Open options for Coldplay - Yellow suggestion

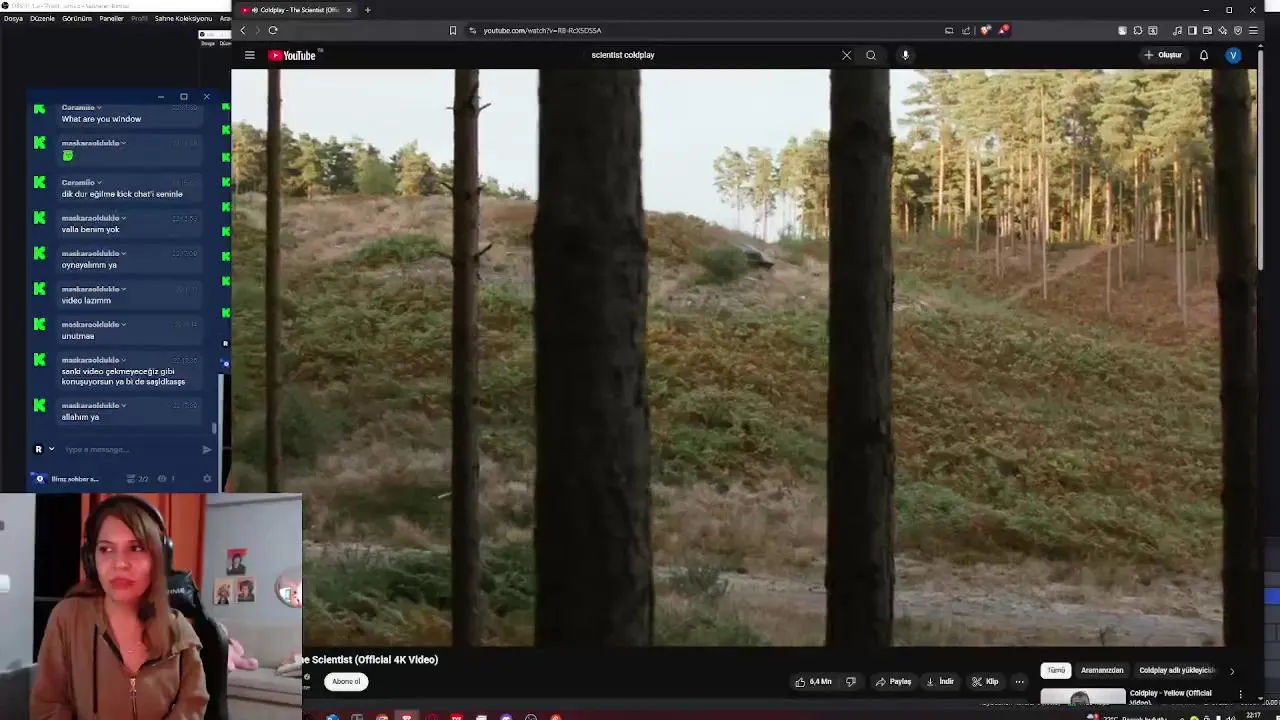point(1241,695)
